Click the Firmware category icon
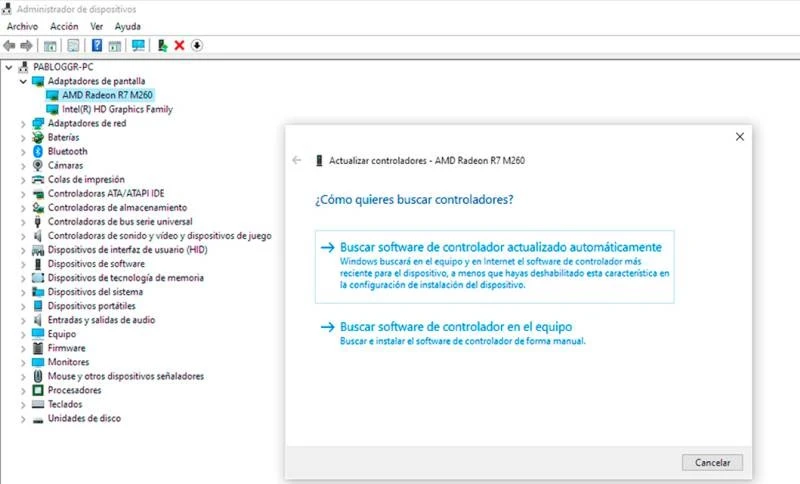The height and width of the screenshot is (484, 800). click(x=38, y=348)
